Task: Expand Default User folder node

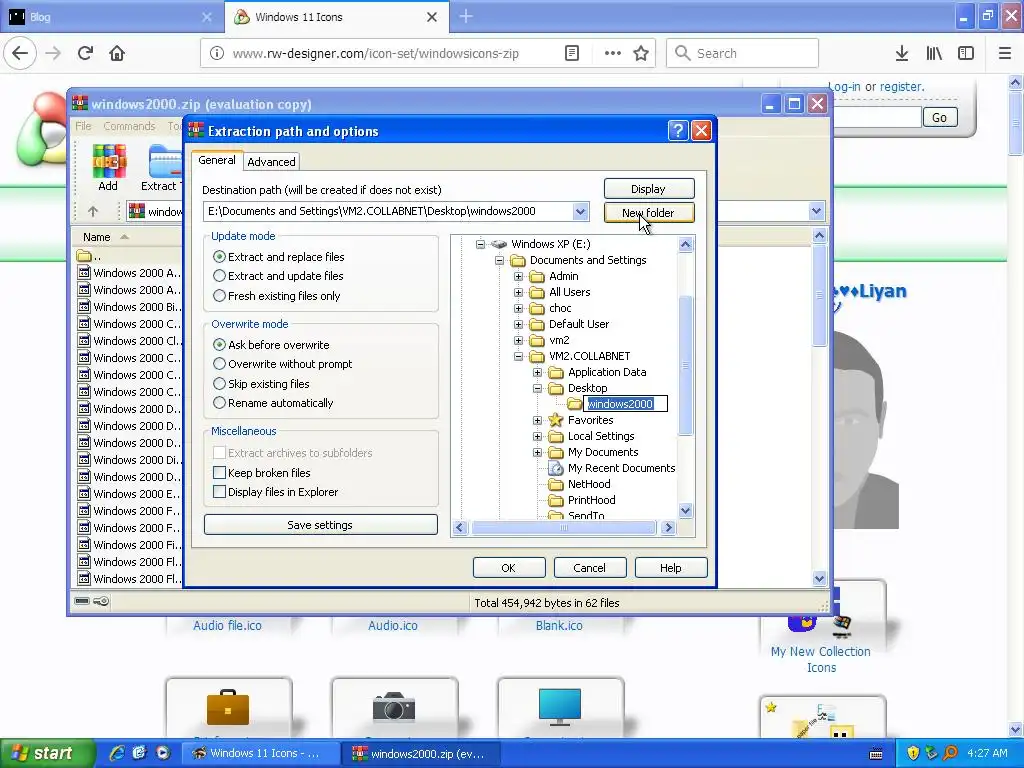Action: (x=519, y=324)
